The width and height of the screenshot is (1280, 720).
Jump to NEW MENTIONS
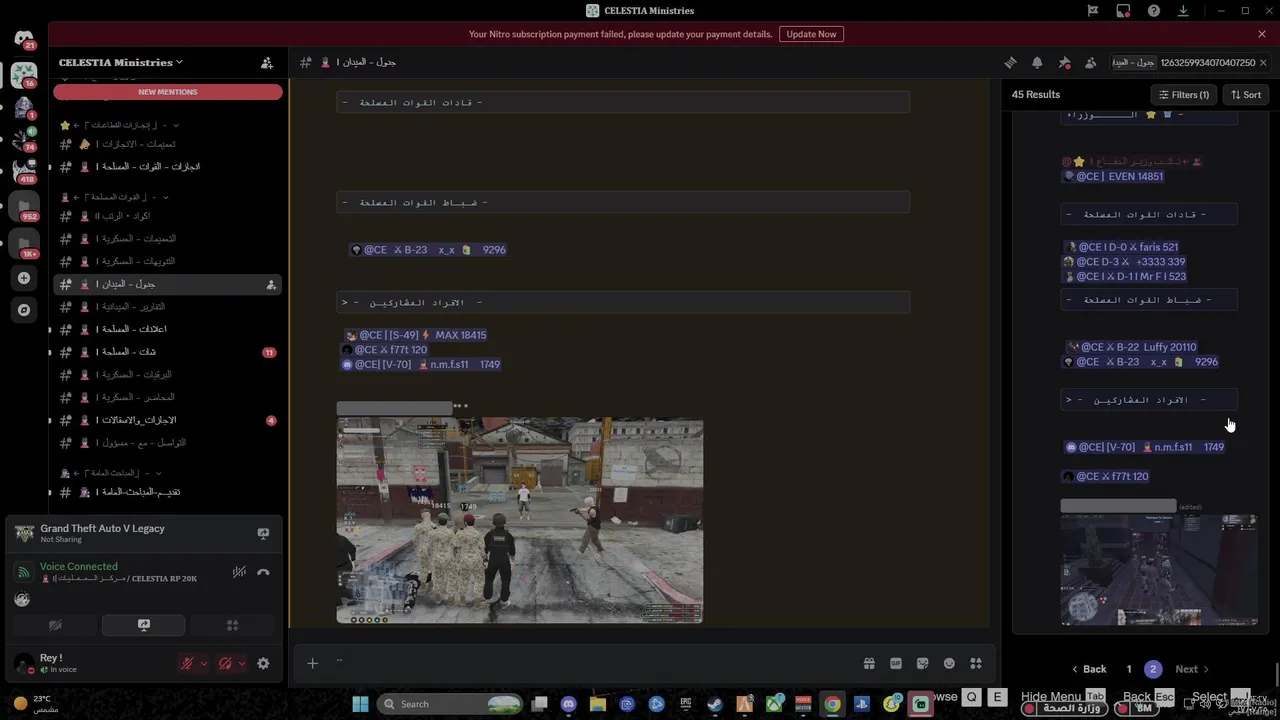click(x=168, y=92)
